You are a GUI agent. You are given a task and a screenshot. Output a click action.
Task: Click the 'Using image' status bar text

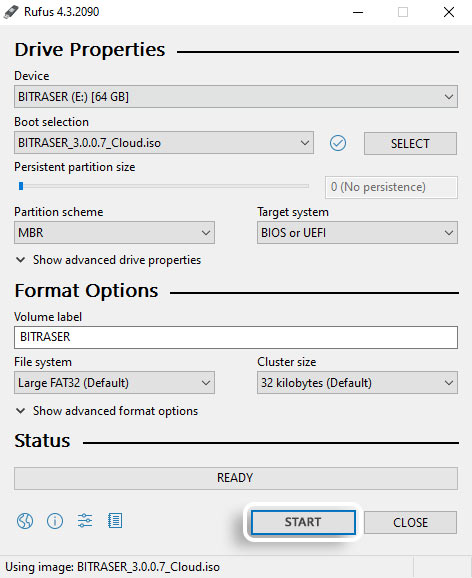coord(112,567)
